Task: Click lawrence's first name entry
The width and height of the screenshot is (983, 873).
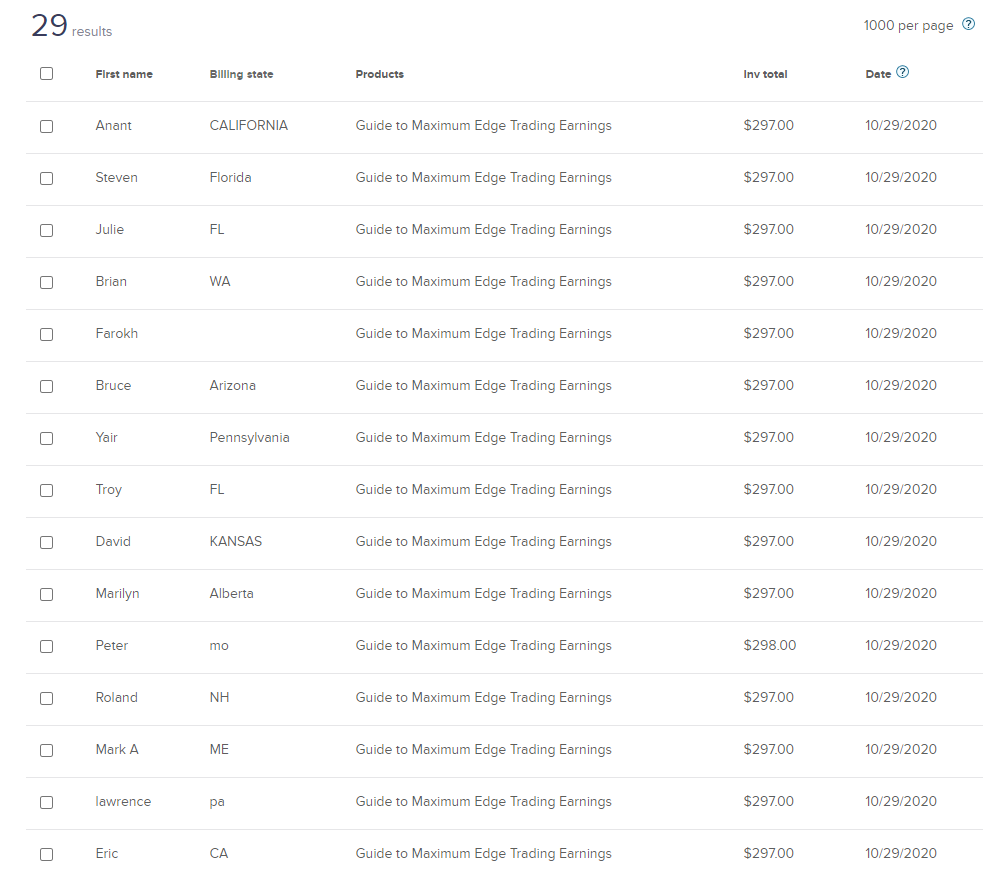Action: (123, 802)
